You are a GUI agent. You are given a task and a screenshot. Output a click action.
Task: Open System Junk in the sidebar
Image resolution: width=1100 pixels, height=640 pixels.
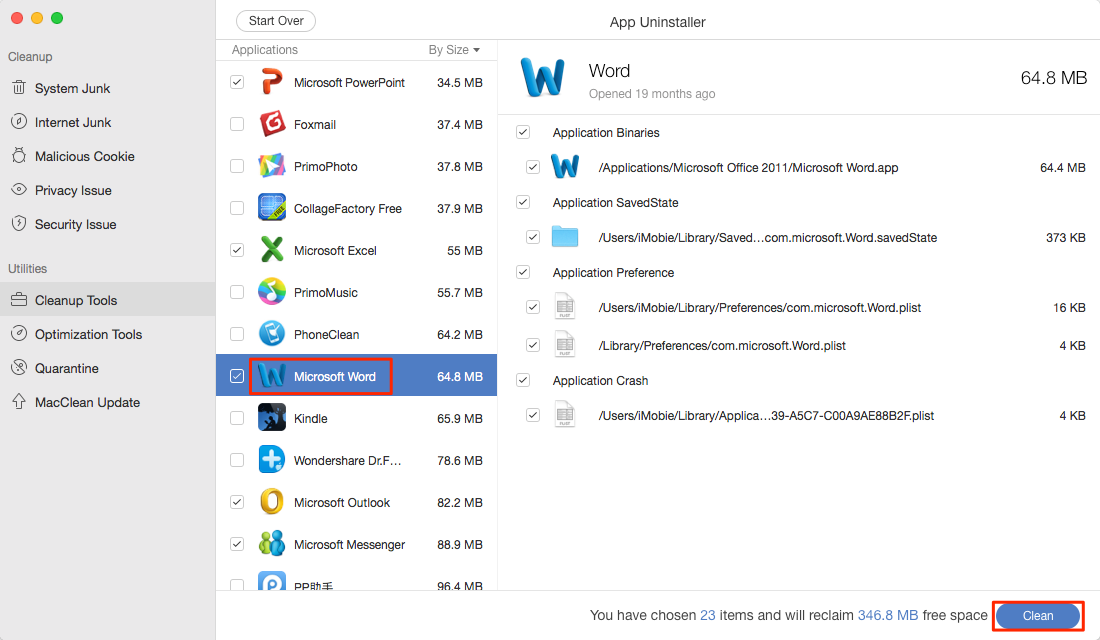pos(108,88)
